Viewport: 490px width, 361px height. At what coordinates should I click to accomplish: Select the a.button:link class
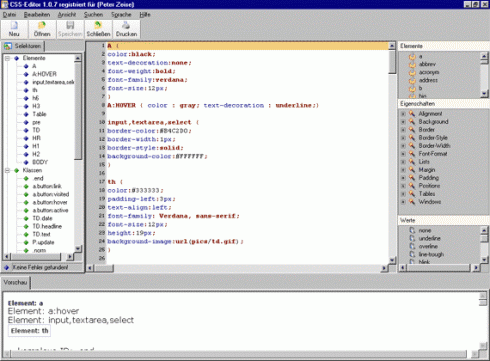(47, 186)
